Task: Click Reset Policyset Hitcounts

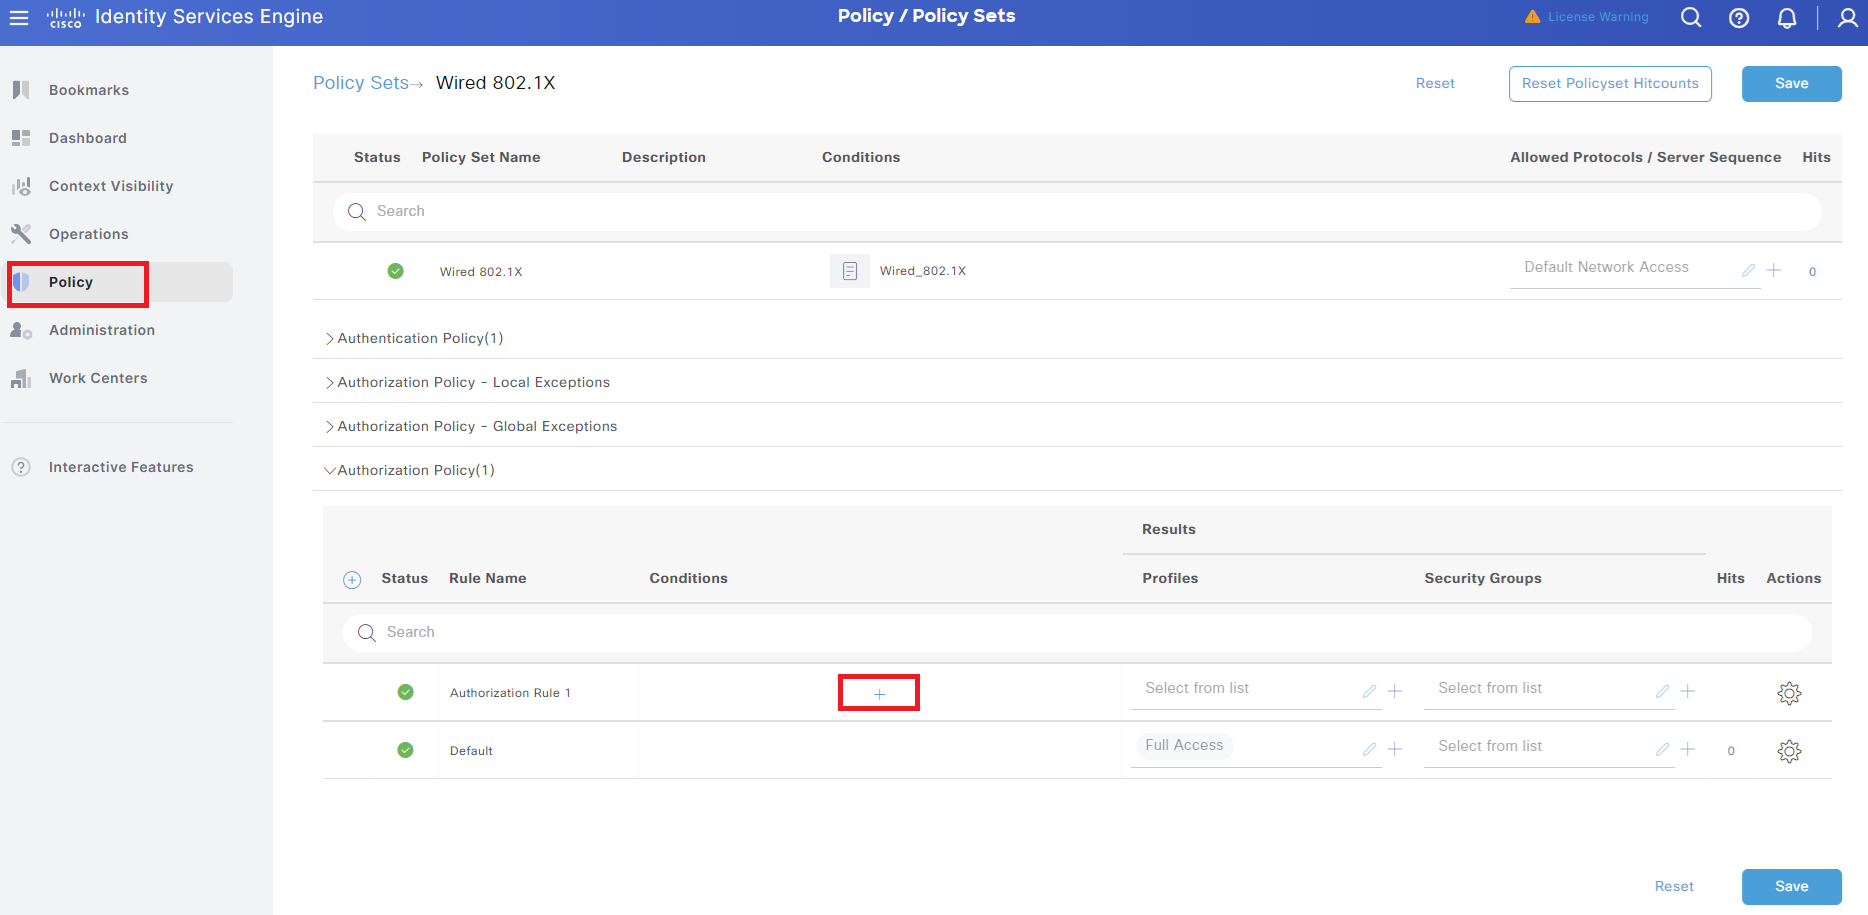Action: 1610,83
